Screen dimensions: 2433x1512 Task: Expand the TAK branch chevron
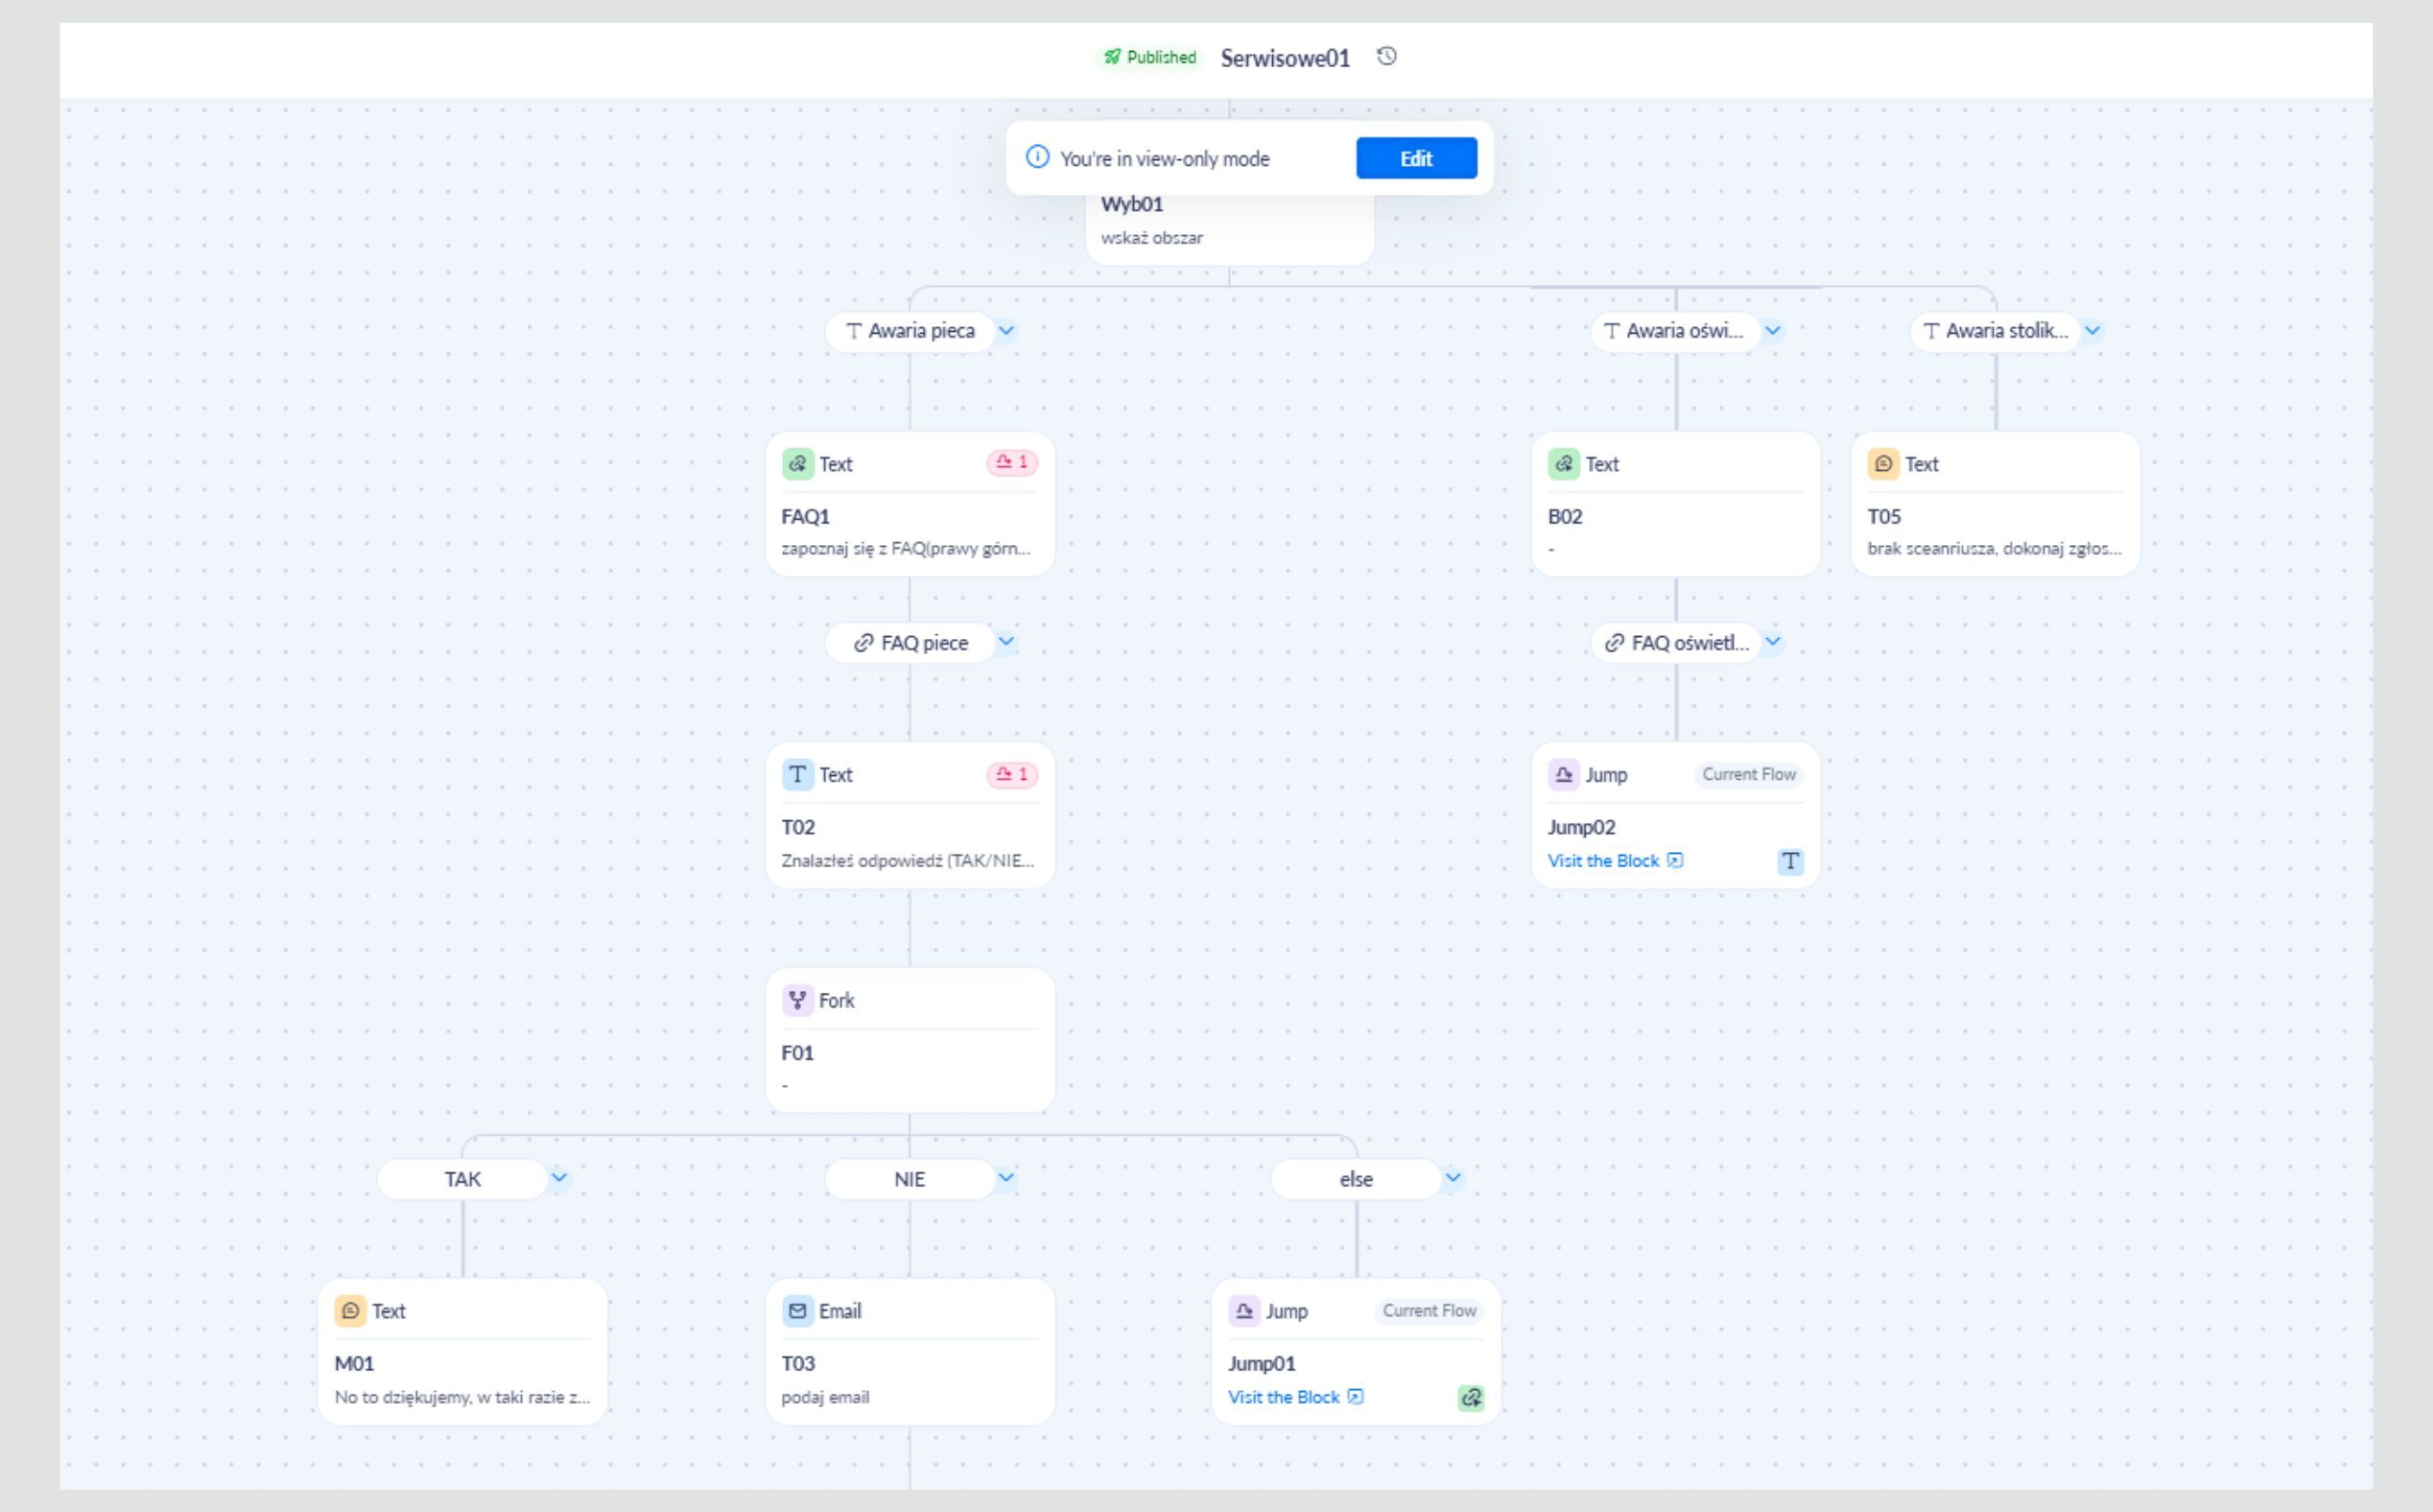coord(560,1178)
